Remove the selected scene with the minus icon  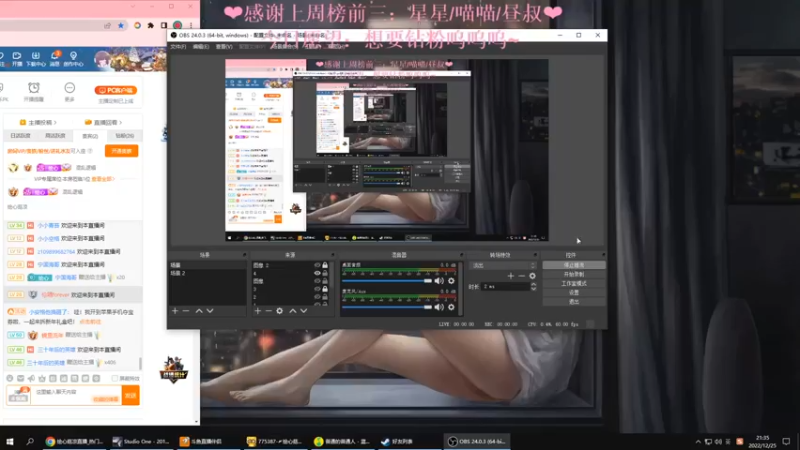(186, 311)
